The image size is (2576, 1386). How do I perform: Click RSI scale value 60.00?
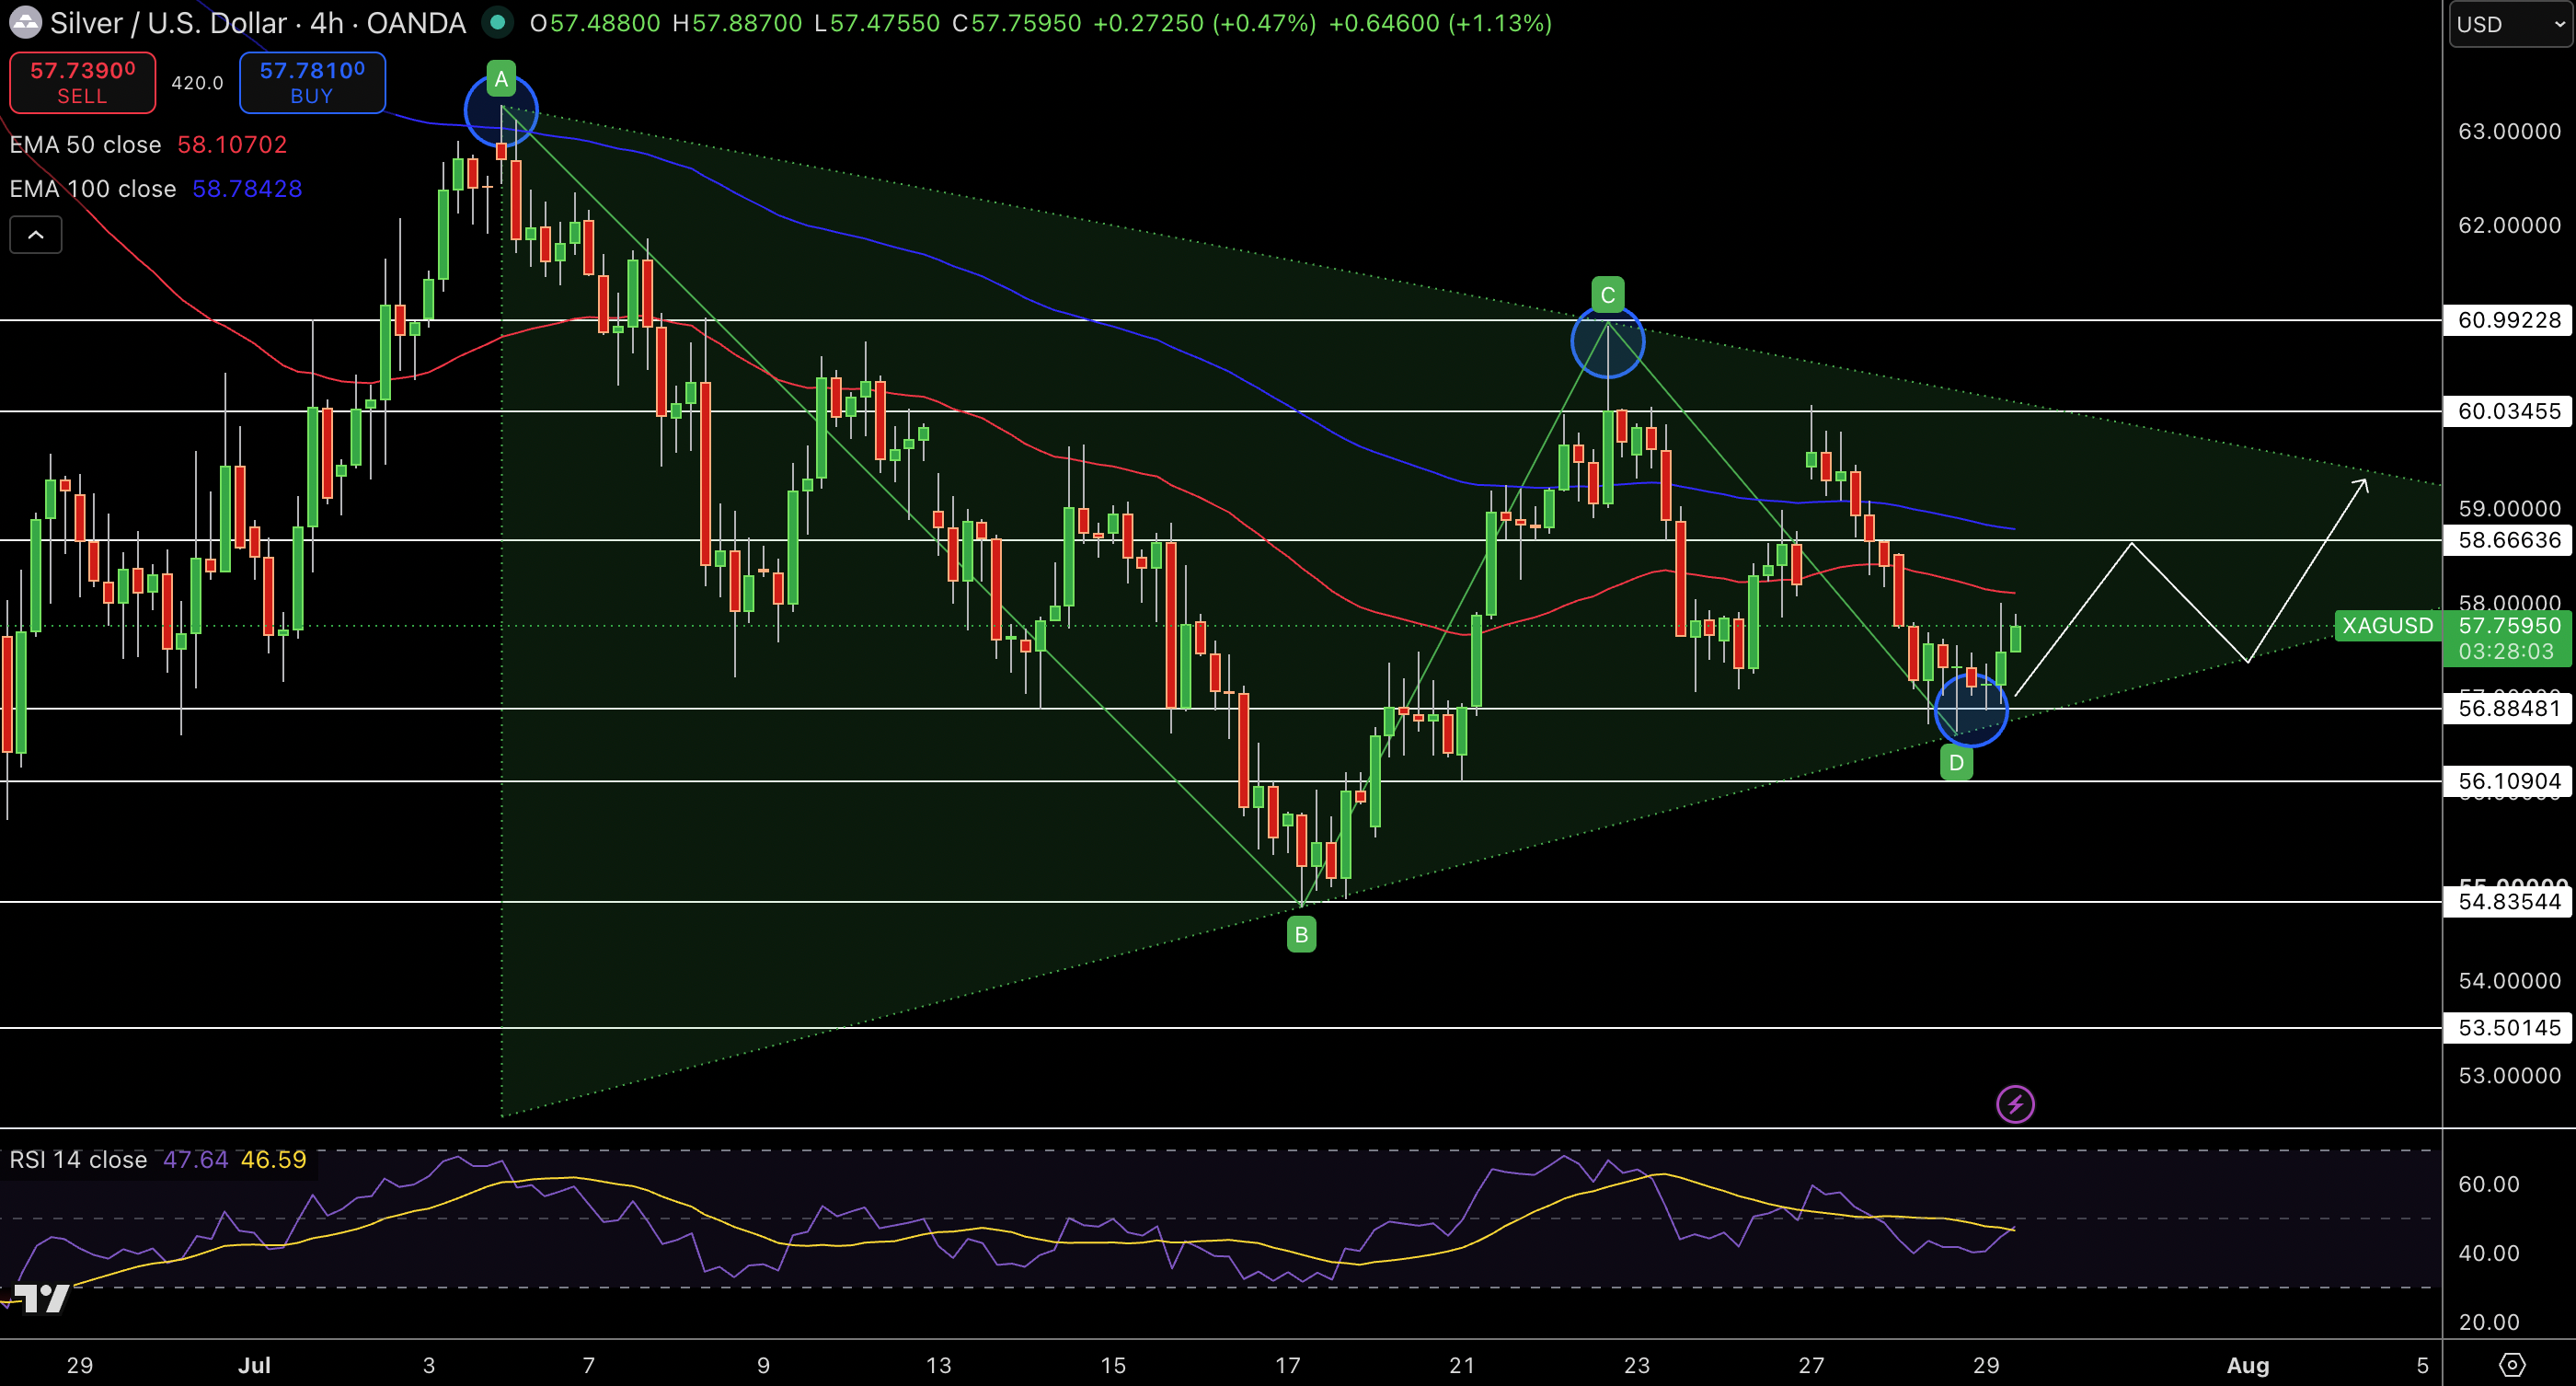(2489, 1185)
